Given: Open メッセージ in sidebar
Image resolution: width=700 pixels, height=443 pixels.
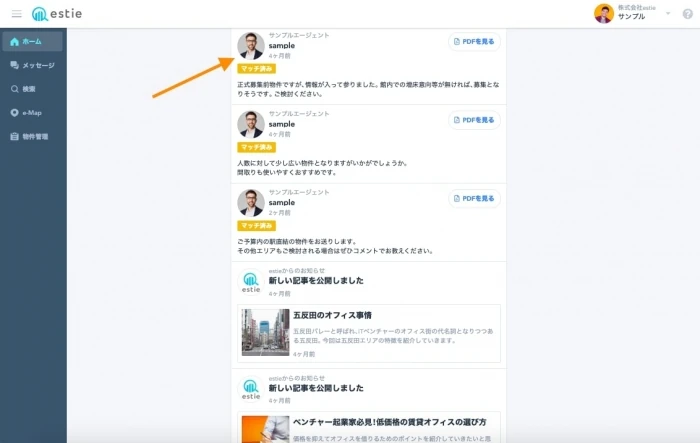Looking at the screenshot, I should point(32,65).
